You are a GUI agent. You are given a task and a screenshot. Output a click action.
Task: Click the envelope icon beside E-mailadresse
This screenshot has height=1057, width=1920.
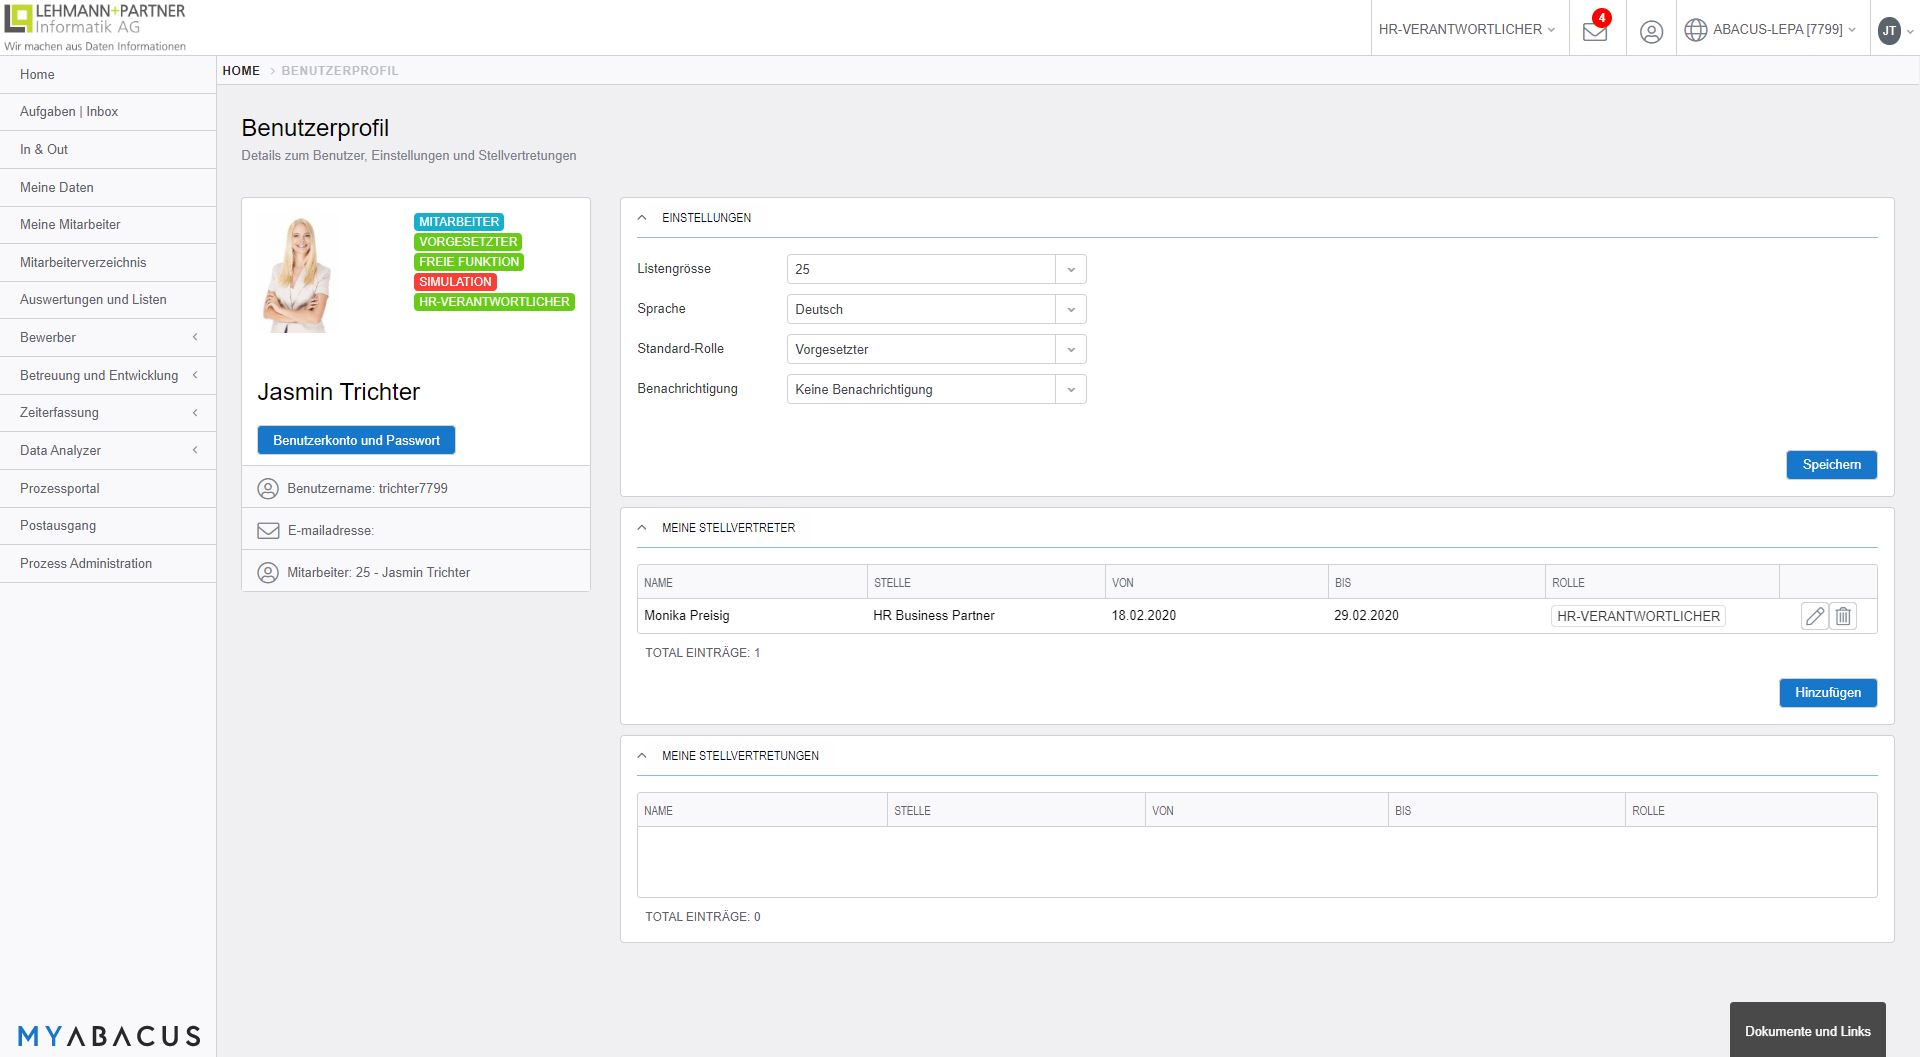[268, 531]
